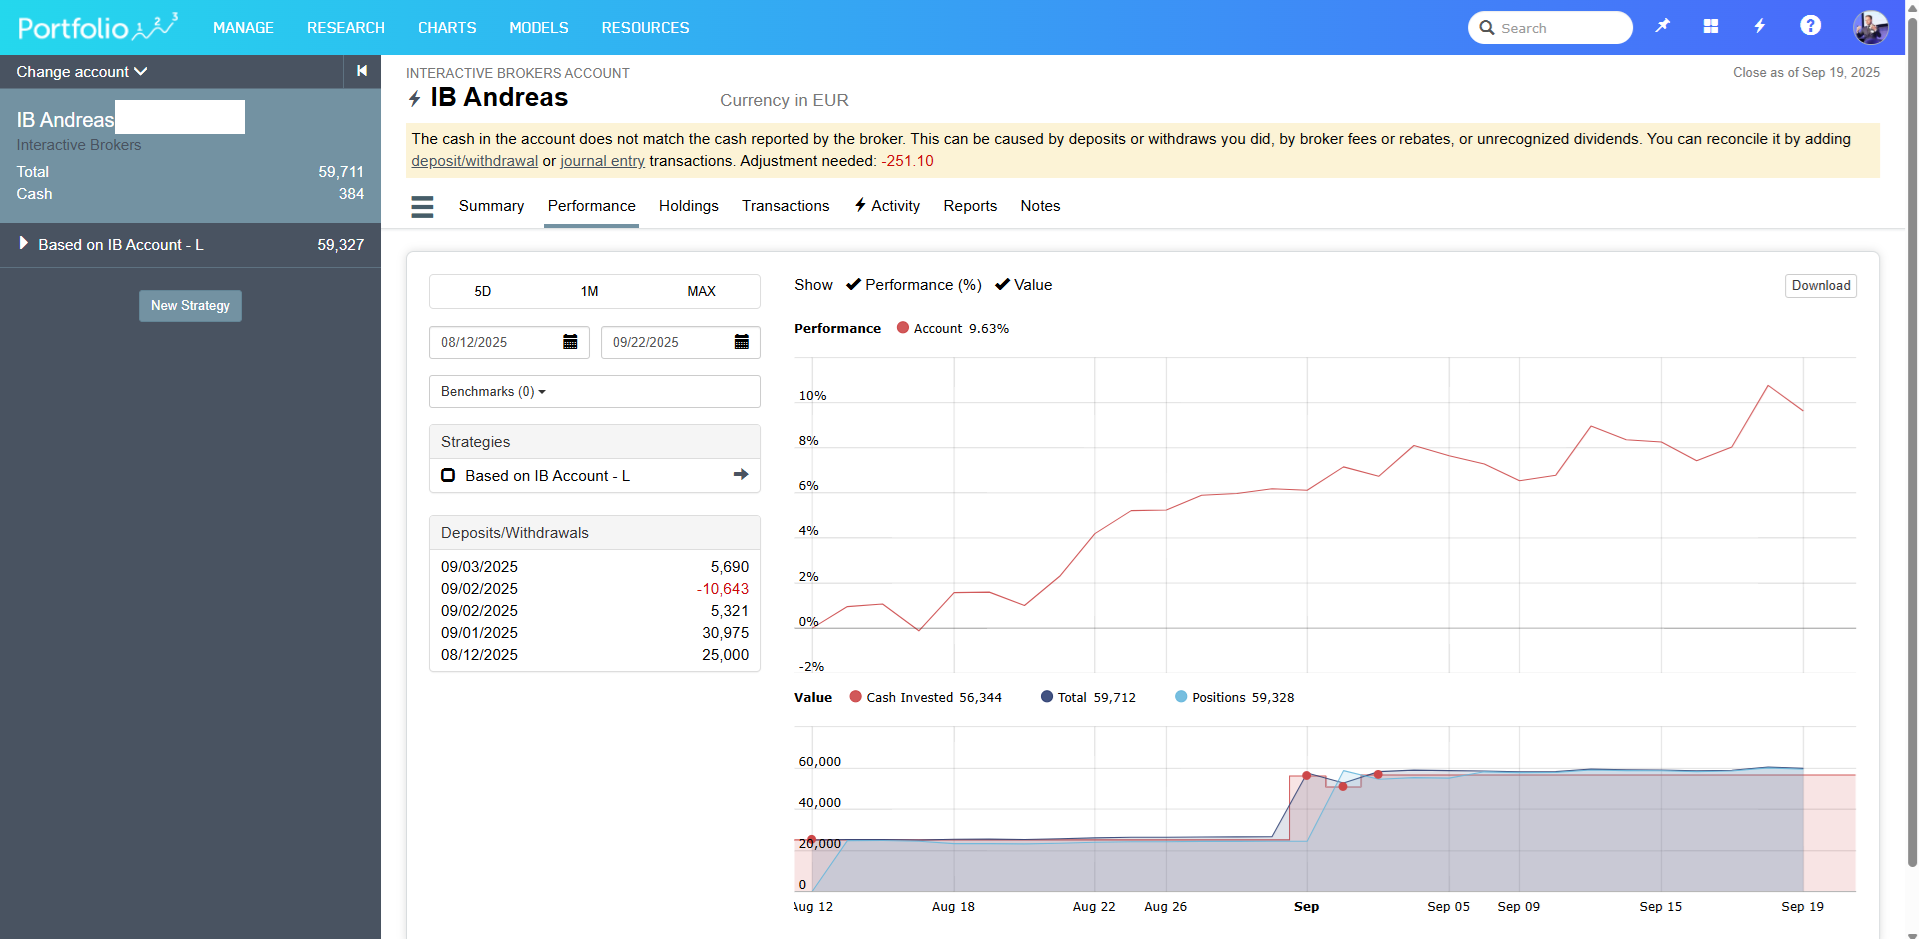Viewport: 1919px width, 939px height.
Task: Toggle the Account series in Performance legend
Action: tap(903, 328)
